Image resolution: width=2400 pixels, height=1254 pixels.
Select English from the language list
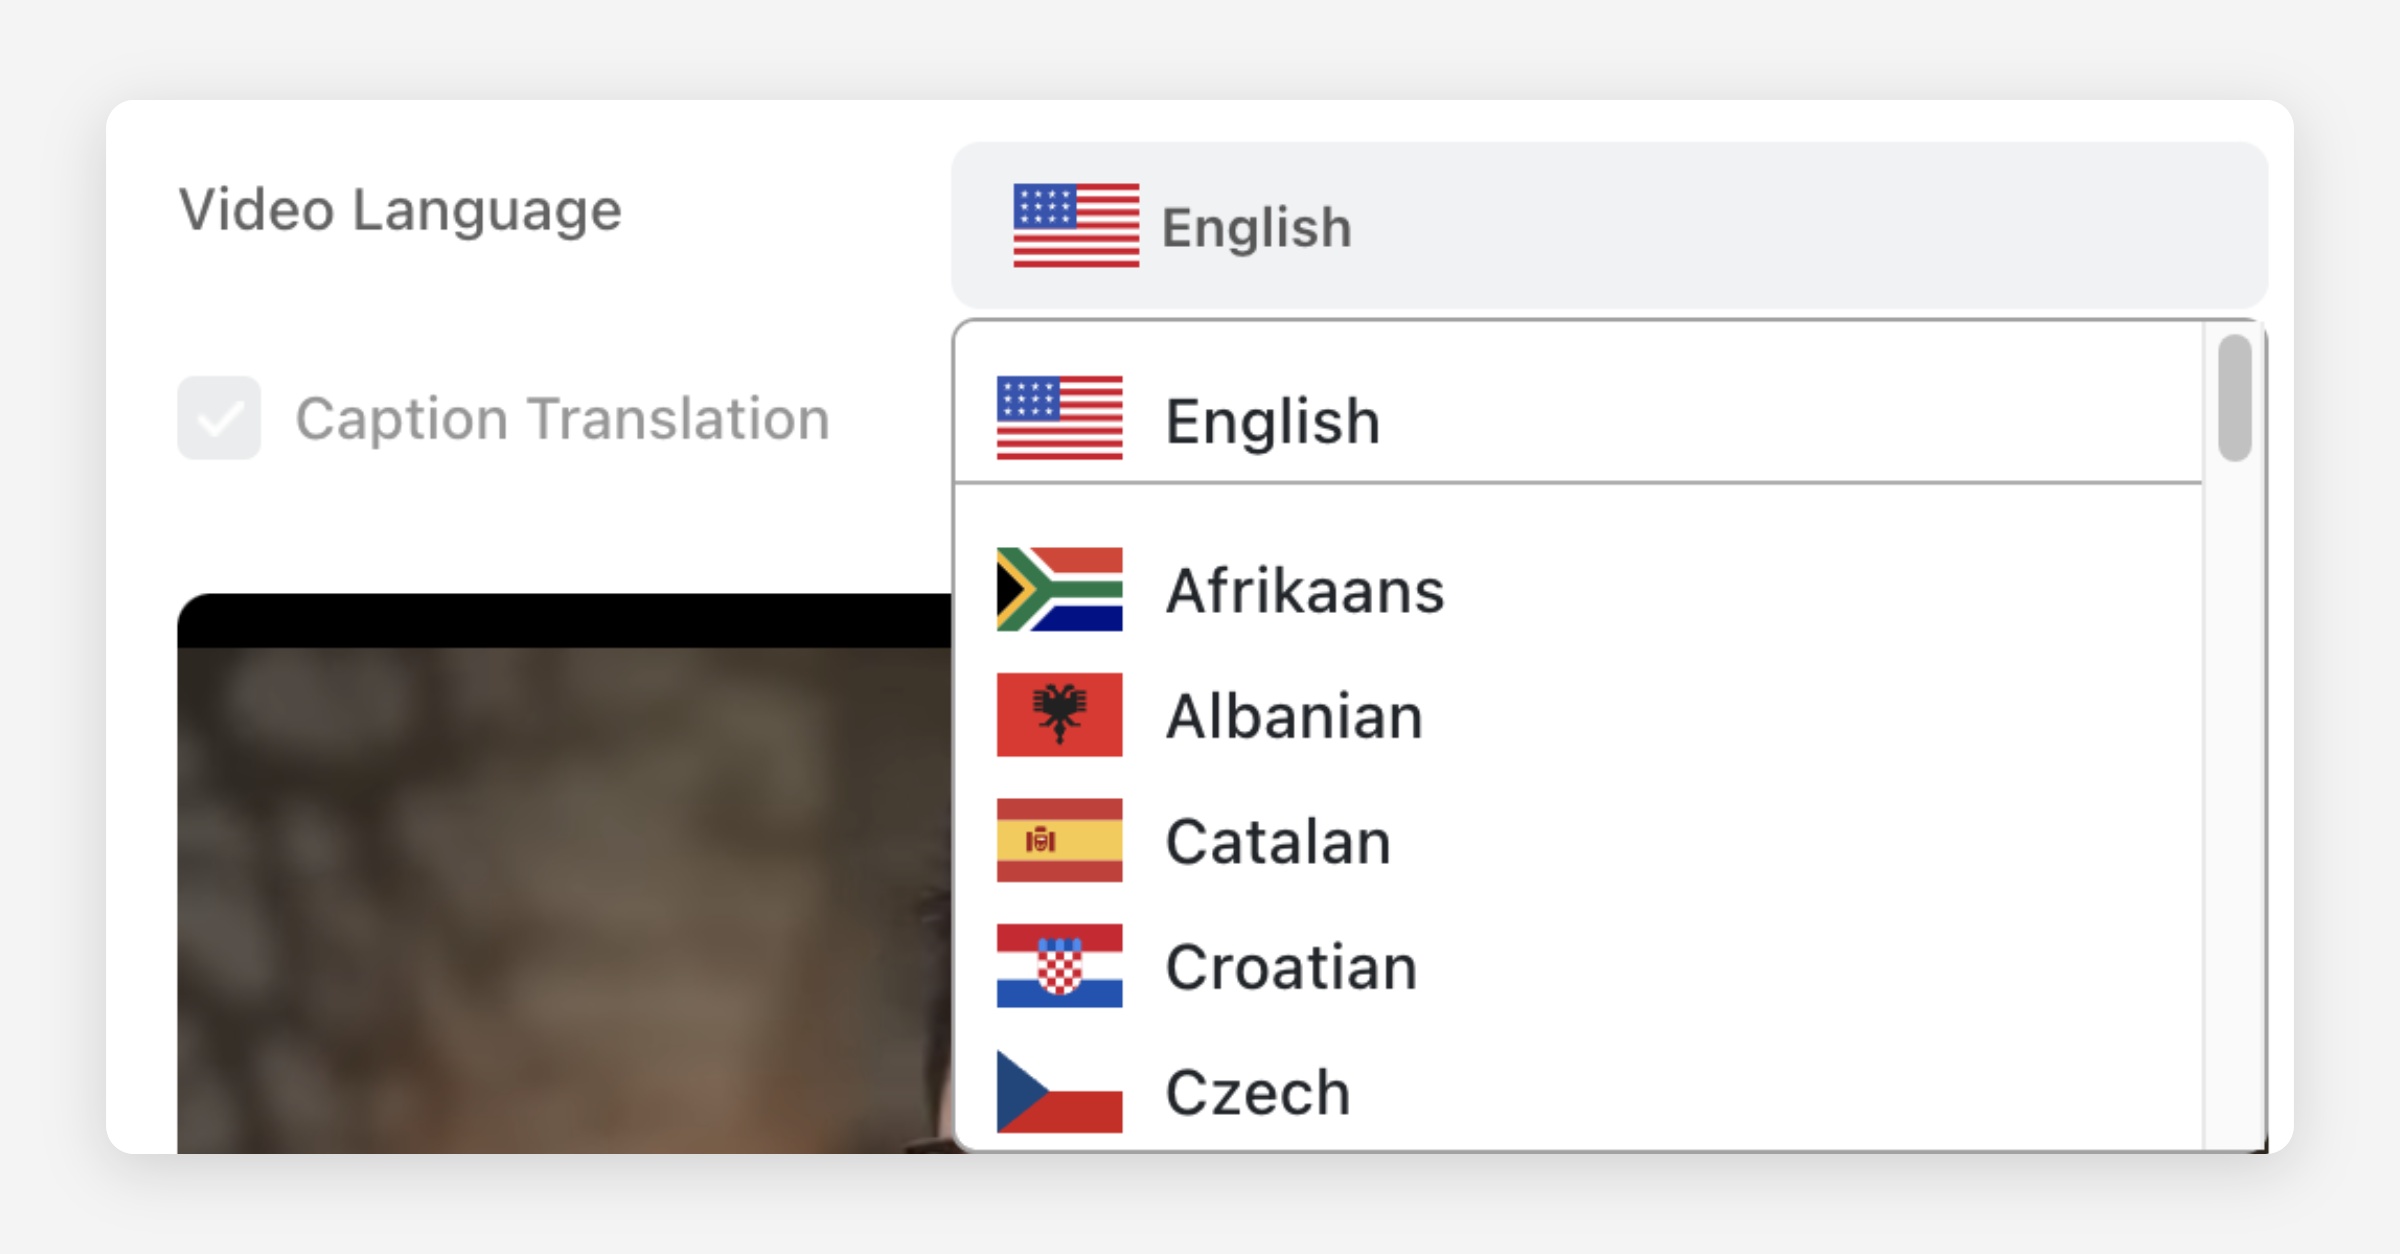(1272, 421)
